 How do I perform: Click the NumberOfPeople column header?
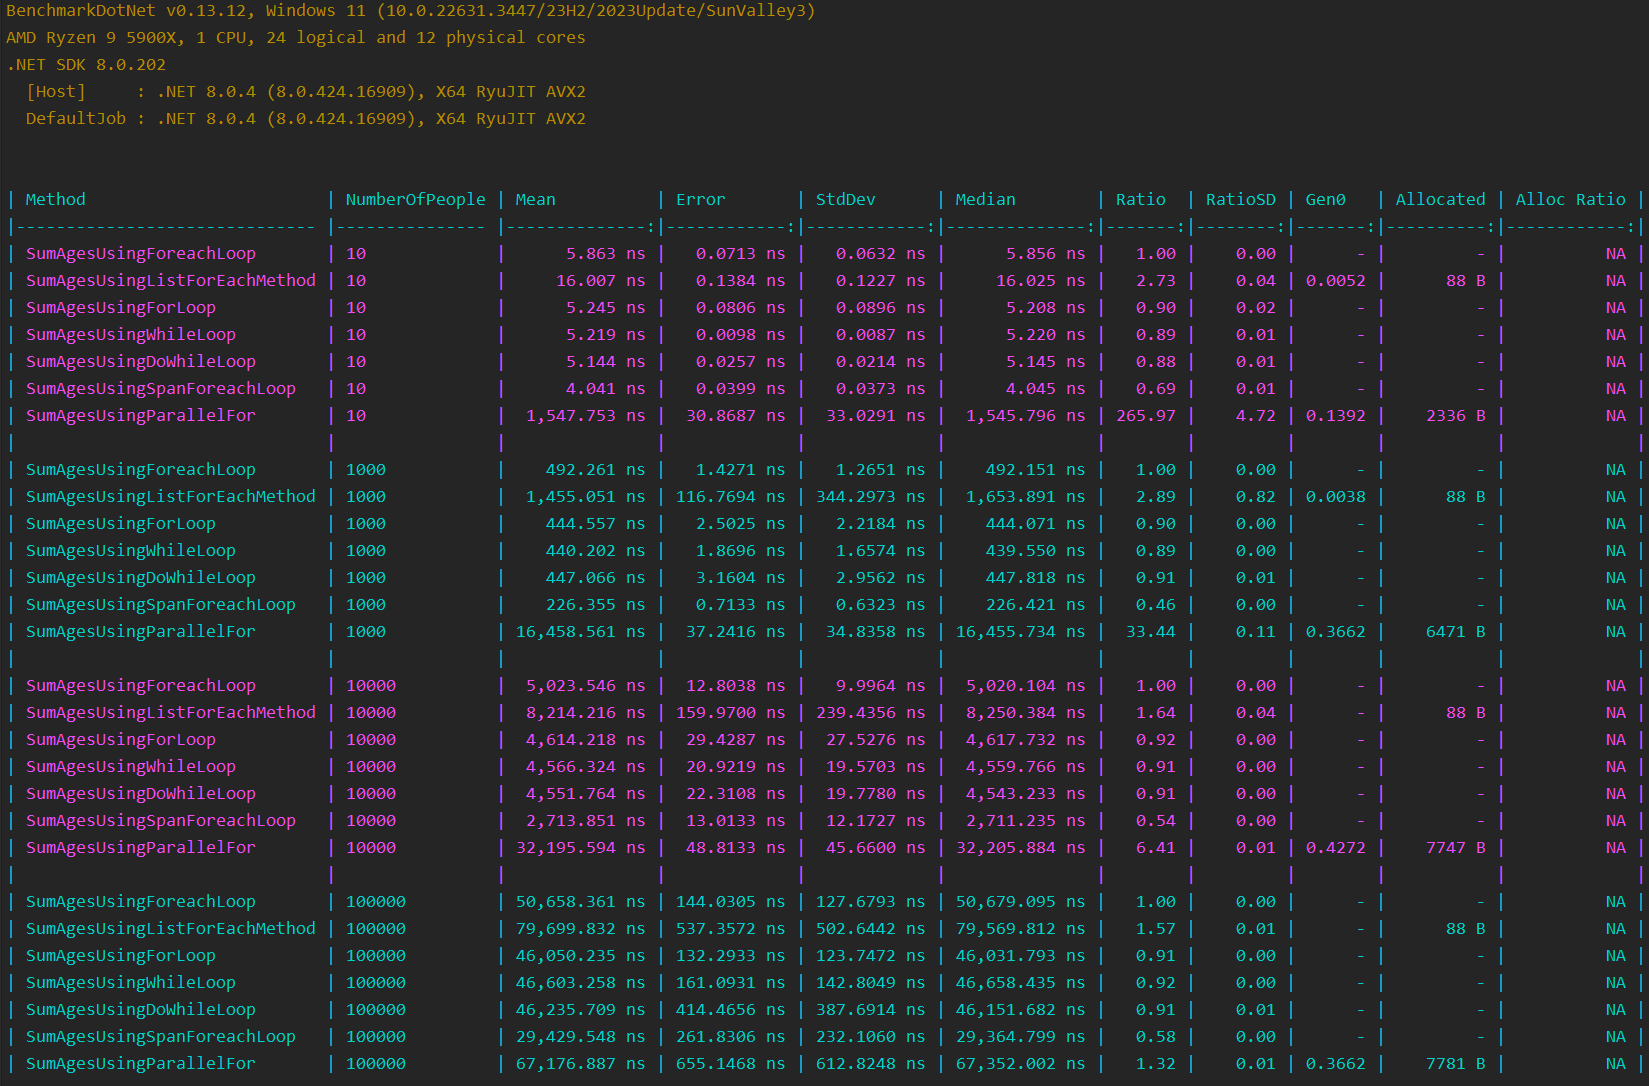(415, 200)
